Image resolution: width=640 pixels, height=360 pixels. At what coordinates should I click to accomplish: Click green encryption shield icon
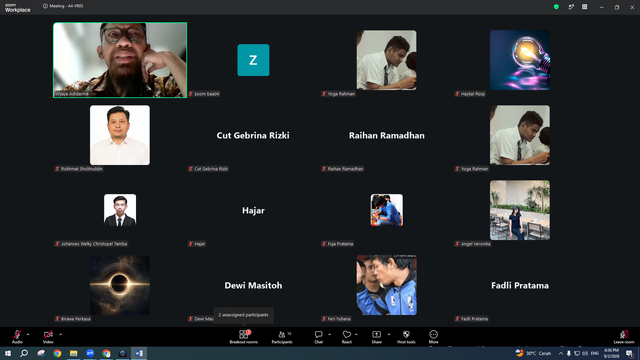click(x=556, y=7)
